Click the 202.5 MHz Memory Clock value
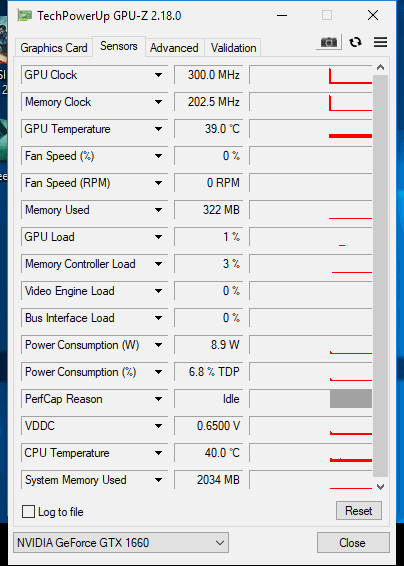 pos(208,102)
